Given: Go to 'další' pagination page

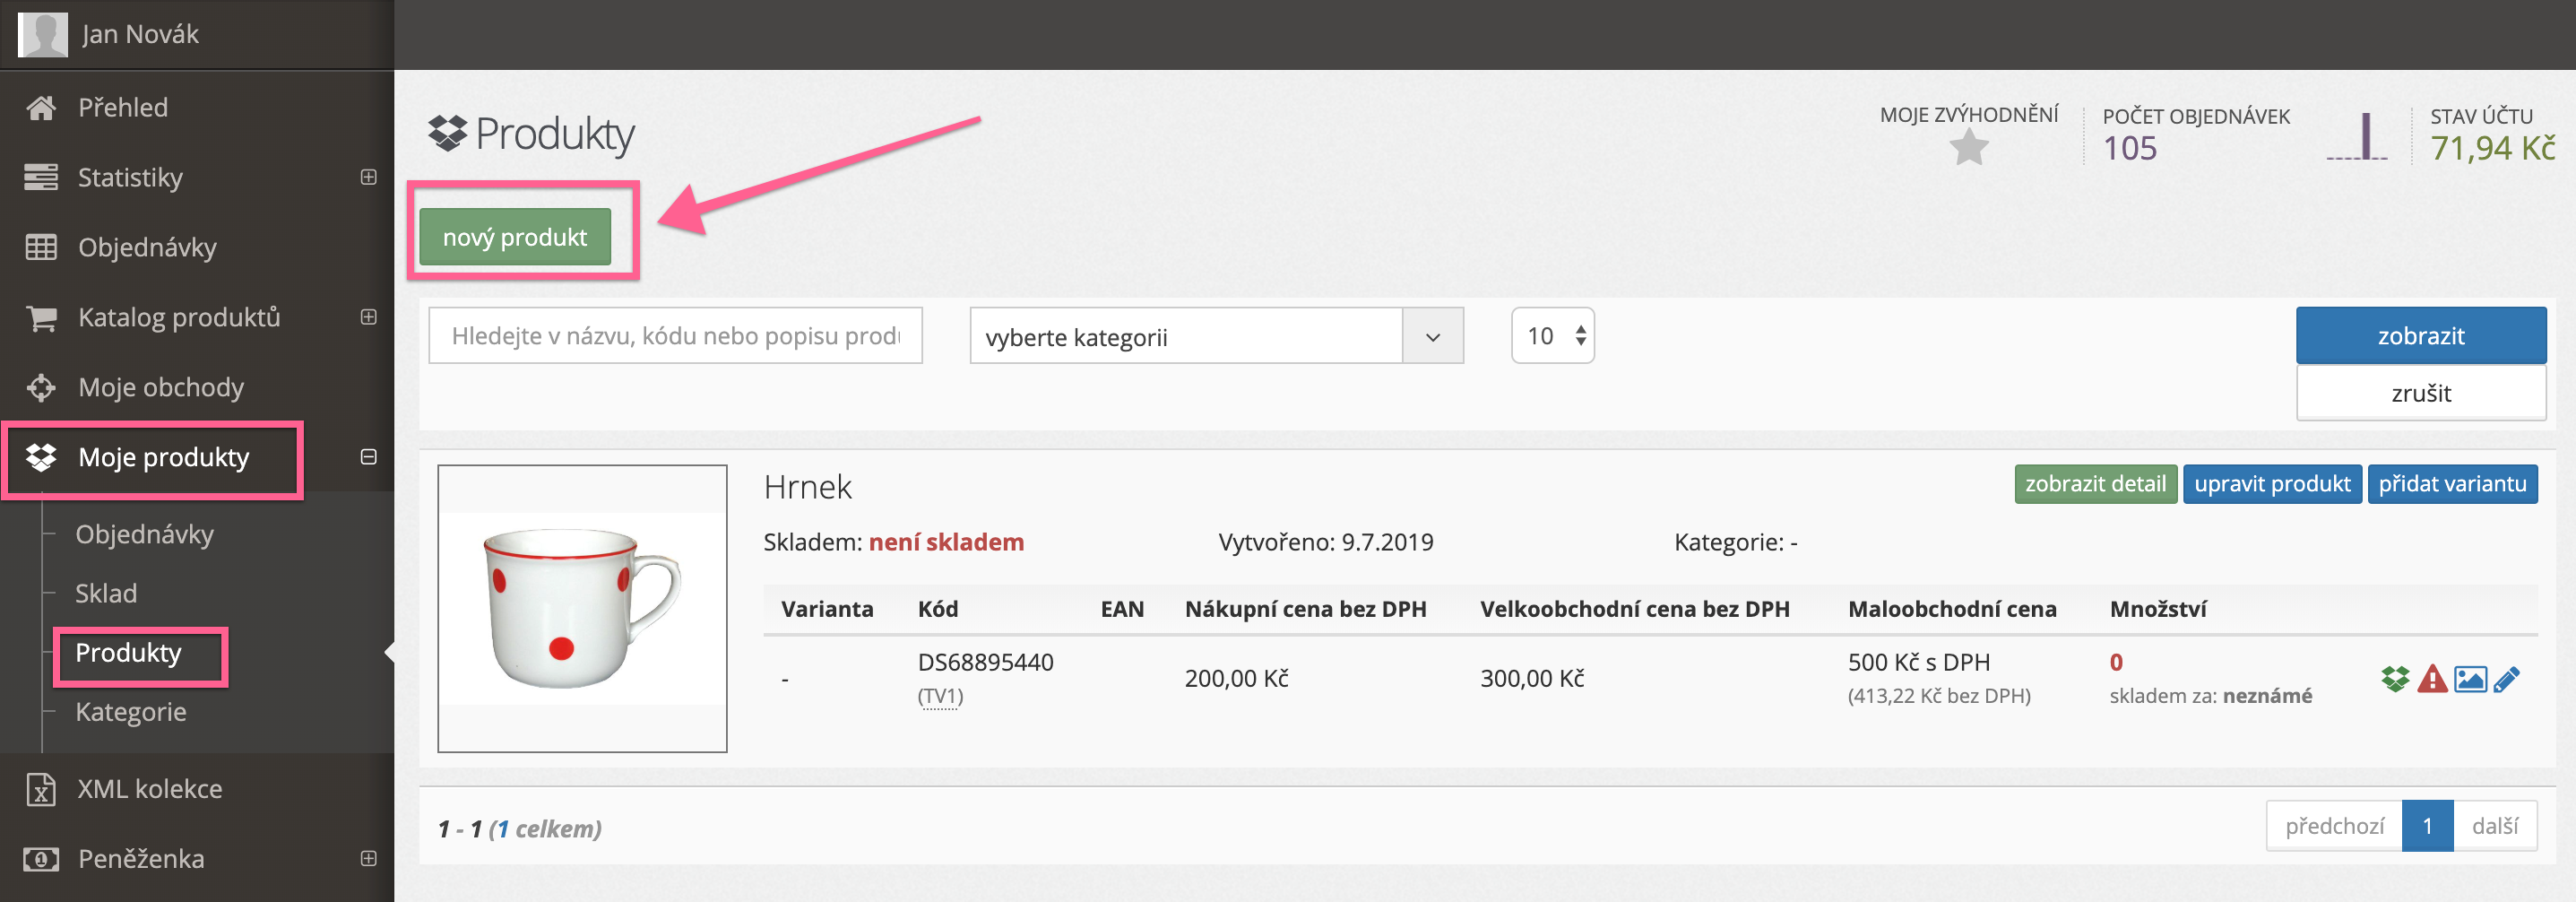Looking at the screenshot, I should 2495,826.
